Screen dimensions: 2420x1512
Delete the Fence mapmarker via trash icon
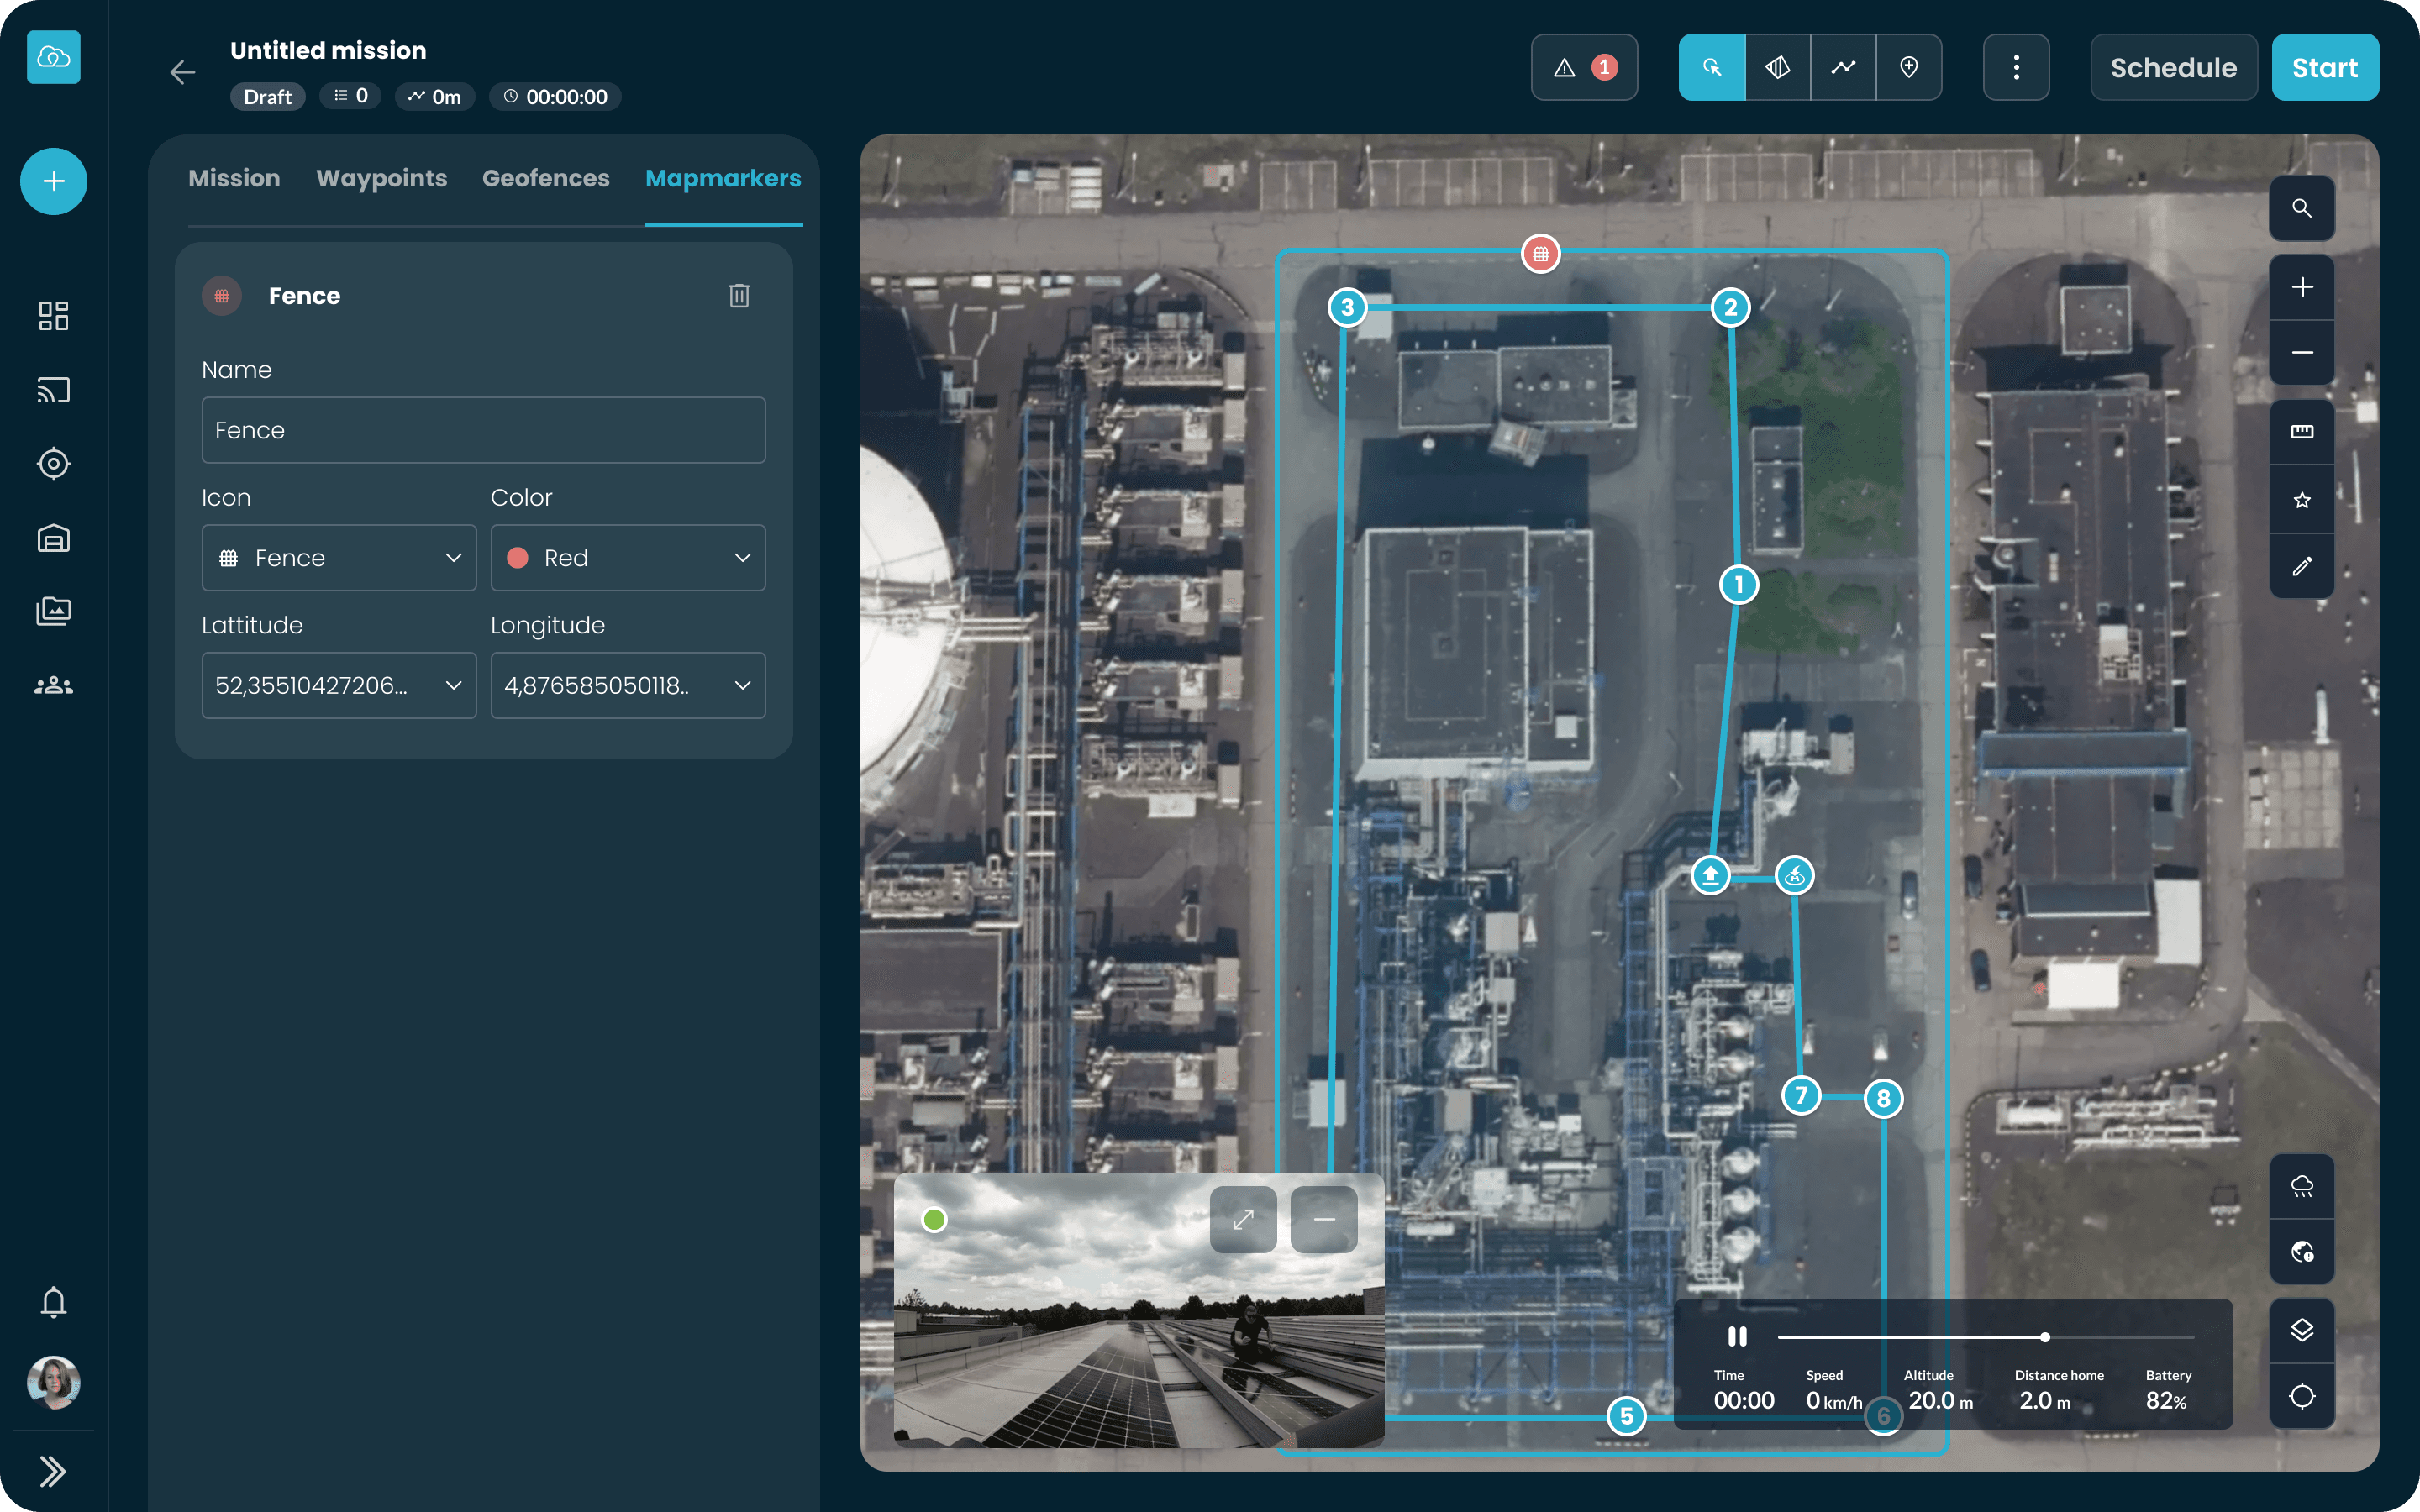[x=739, y=295]
